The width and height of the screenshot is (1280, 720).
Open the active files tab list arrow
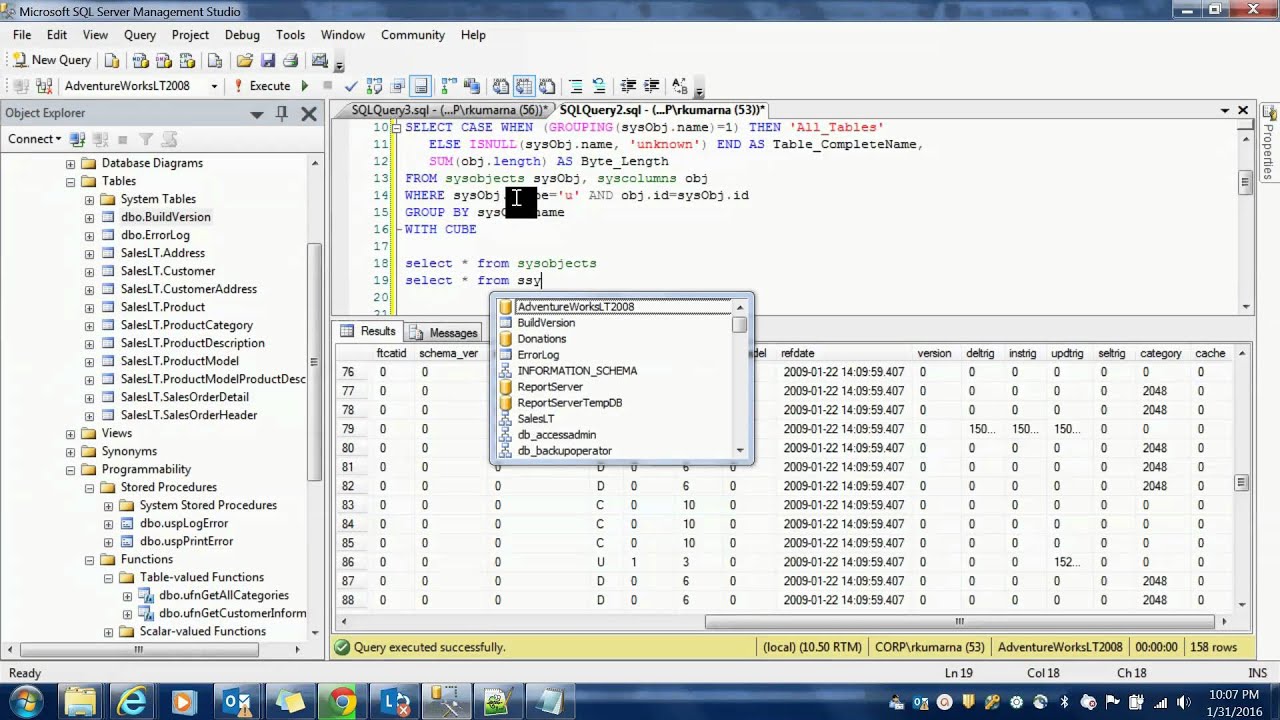(1225, 110)
